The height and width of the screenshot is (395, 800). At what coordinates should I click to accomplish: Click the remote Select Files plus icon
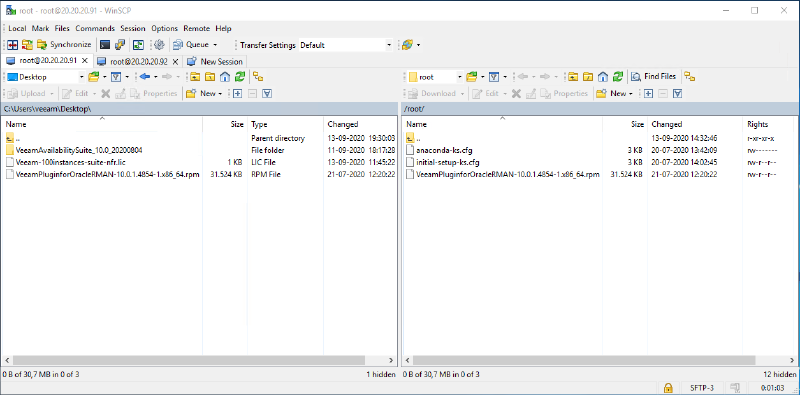[648, 93]
